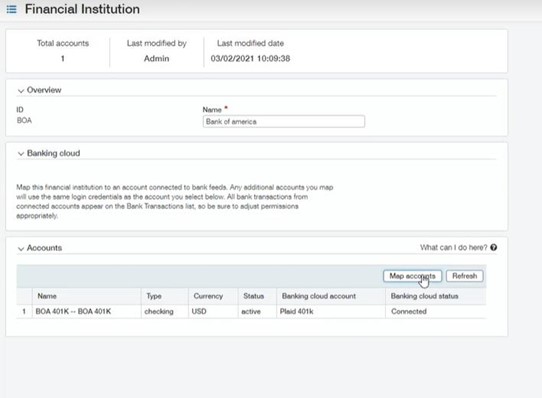Click the Connected status cell
The width and height of the screenshot is (542, 398).
point(436,311)
